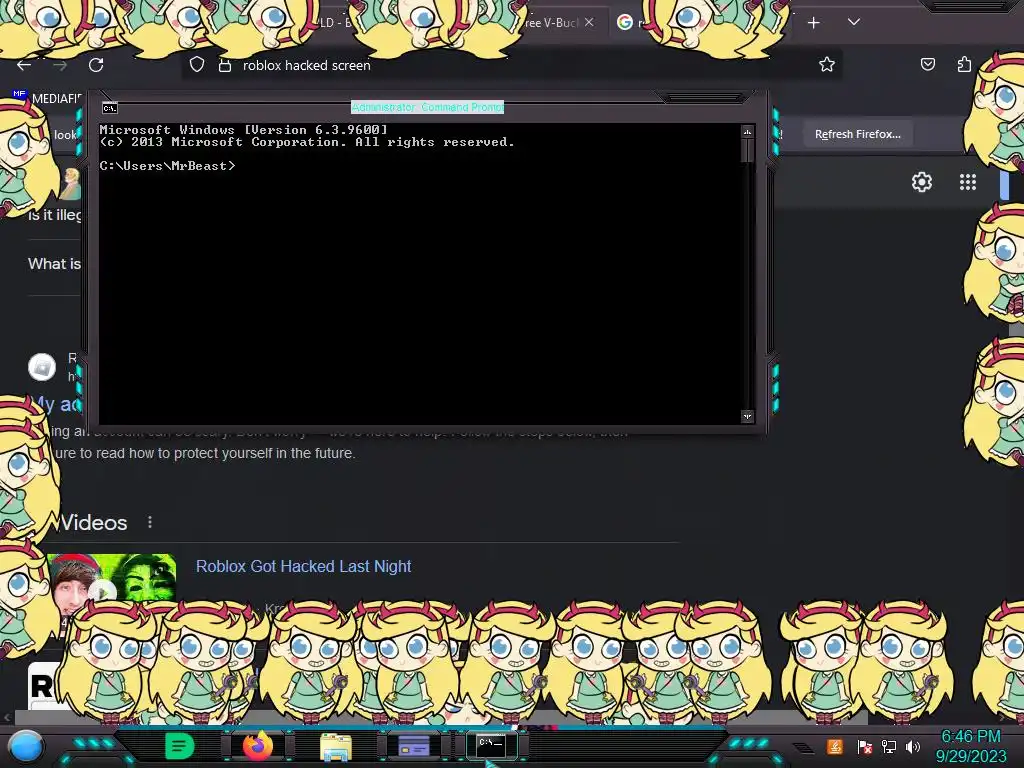This screenshot has height=768, width=1024.
Task: Open 'Roblox Got Hacked Last Night' video link
Action: pos(304,566)
